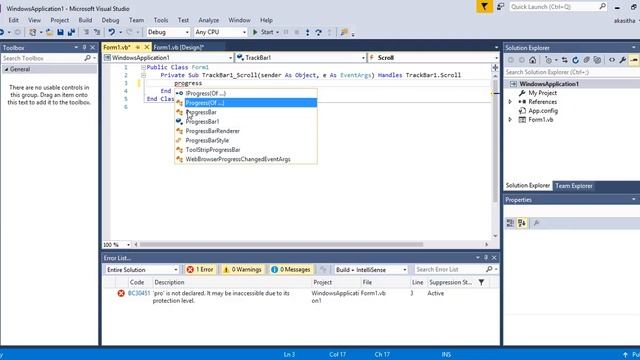Toggle the Preview Selected Items button

coord(634,60)
